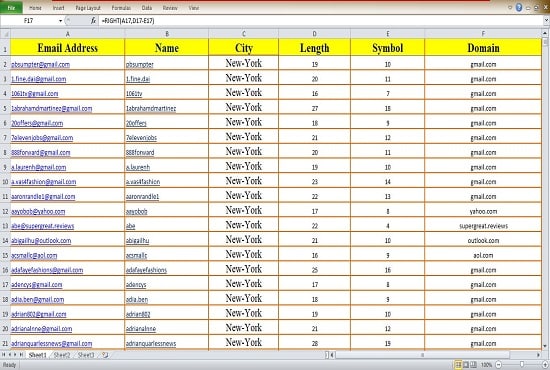The image size is (550, 370).
Task: Select column B header
Action: (x=167, y=34)
